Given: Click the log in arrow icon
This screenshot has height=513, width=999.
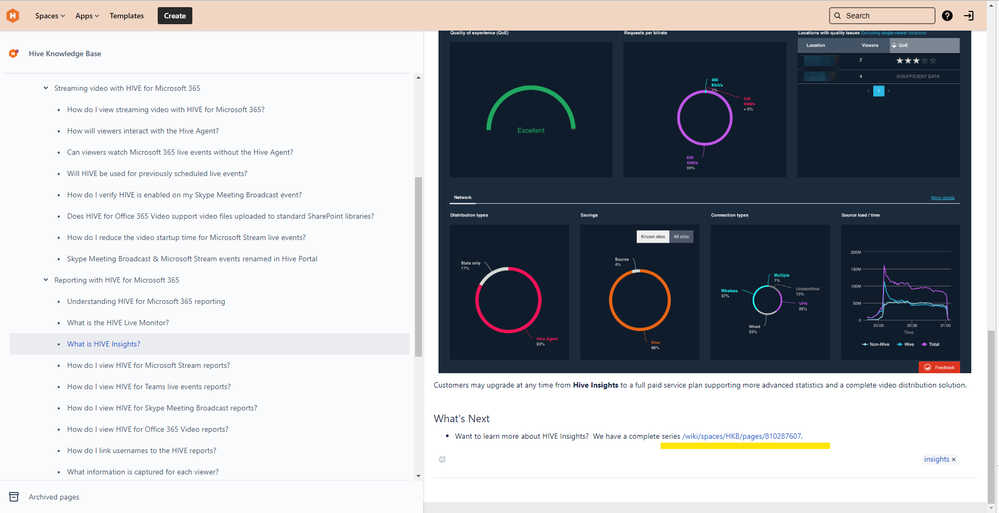Looking at the screenshot, I should [968, 16].
